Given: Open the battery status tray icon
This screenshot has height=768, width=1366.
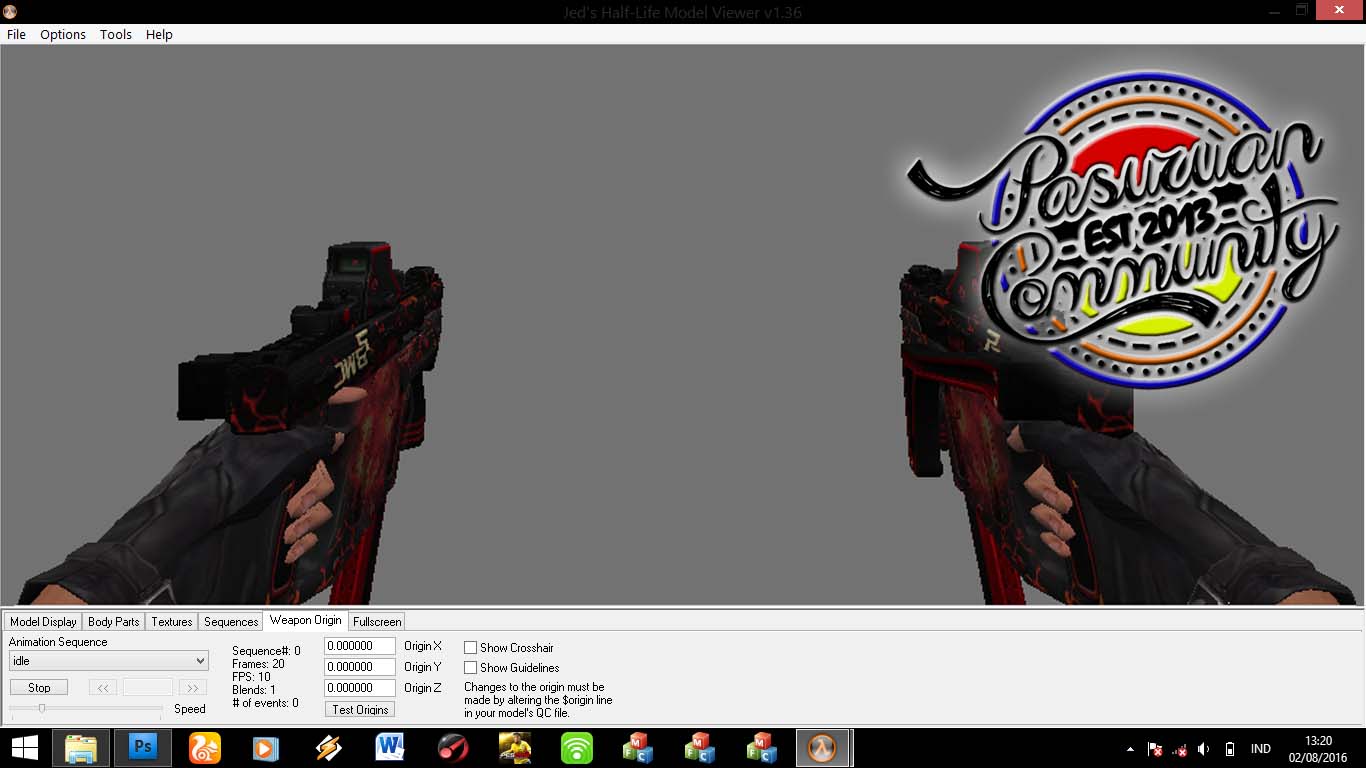Looking at the screenshot, I should 1229,749.
